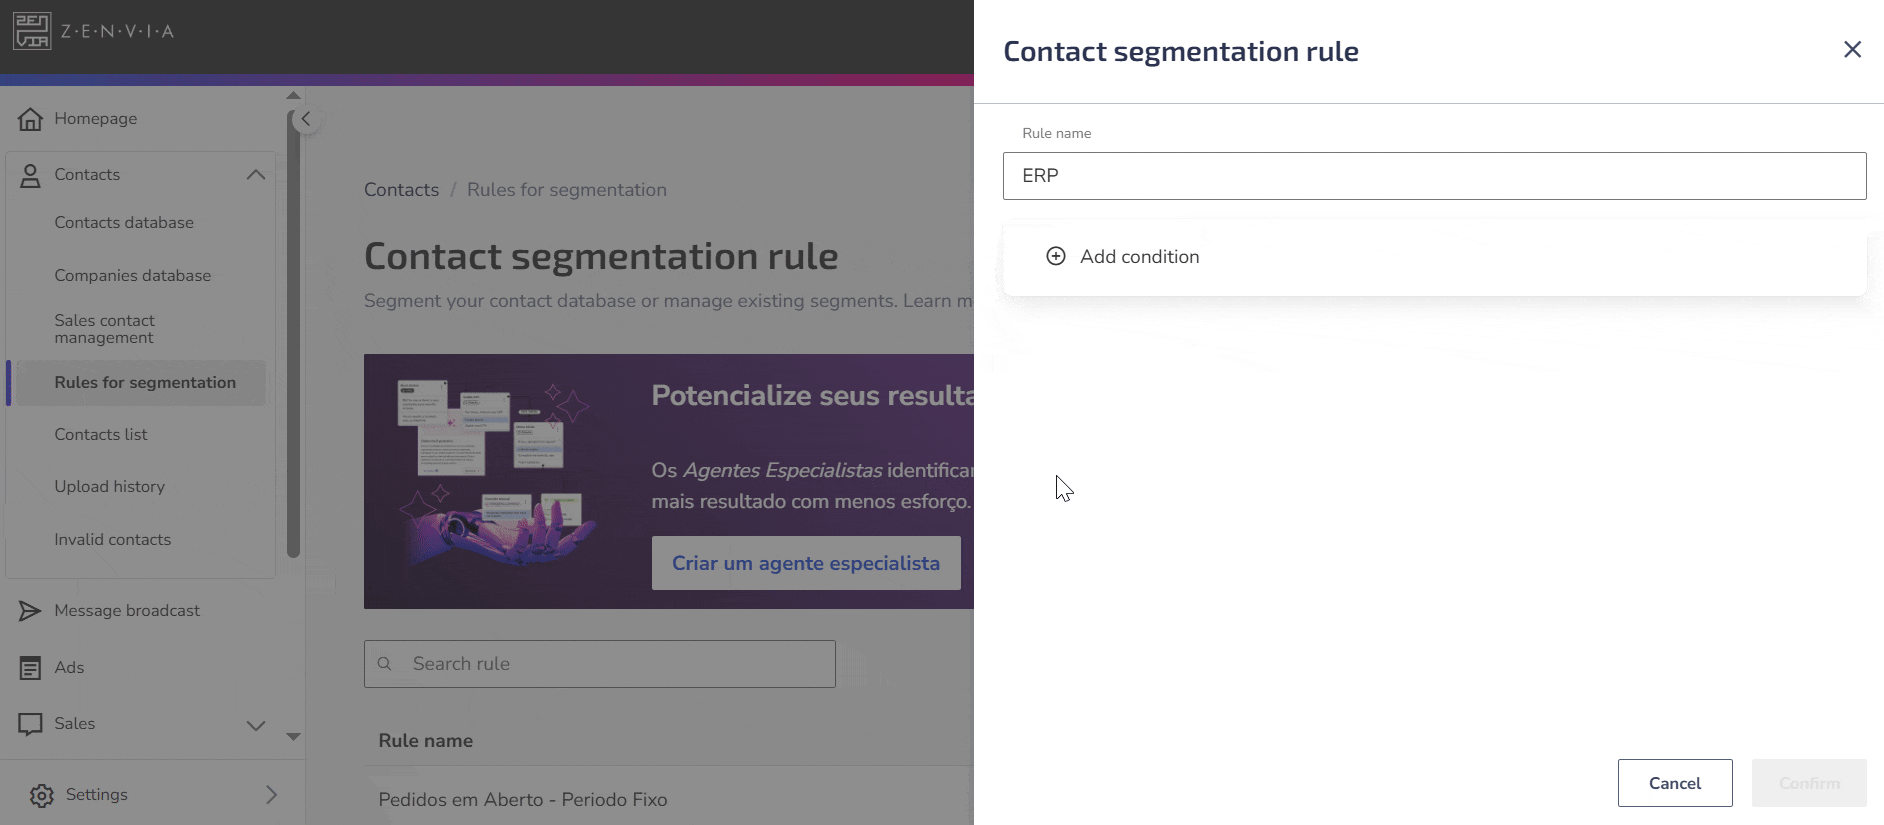Click the Rule name input field

point(1434,176)
